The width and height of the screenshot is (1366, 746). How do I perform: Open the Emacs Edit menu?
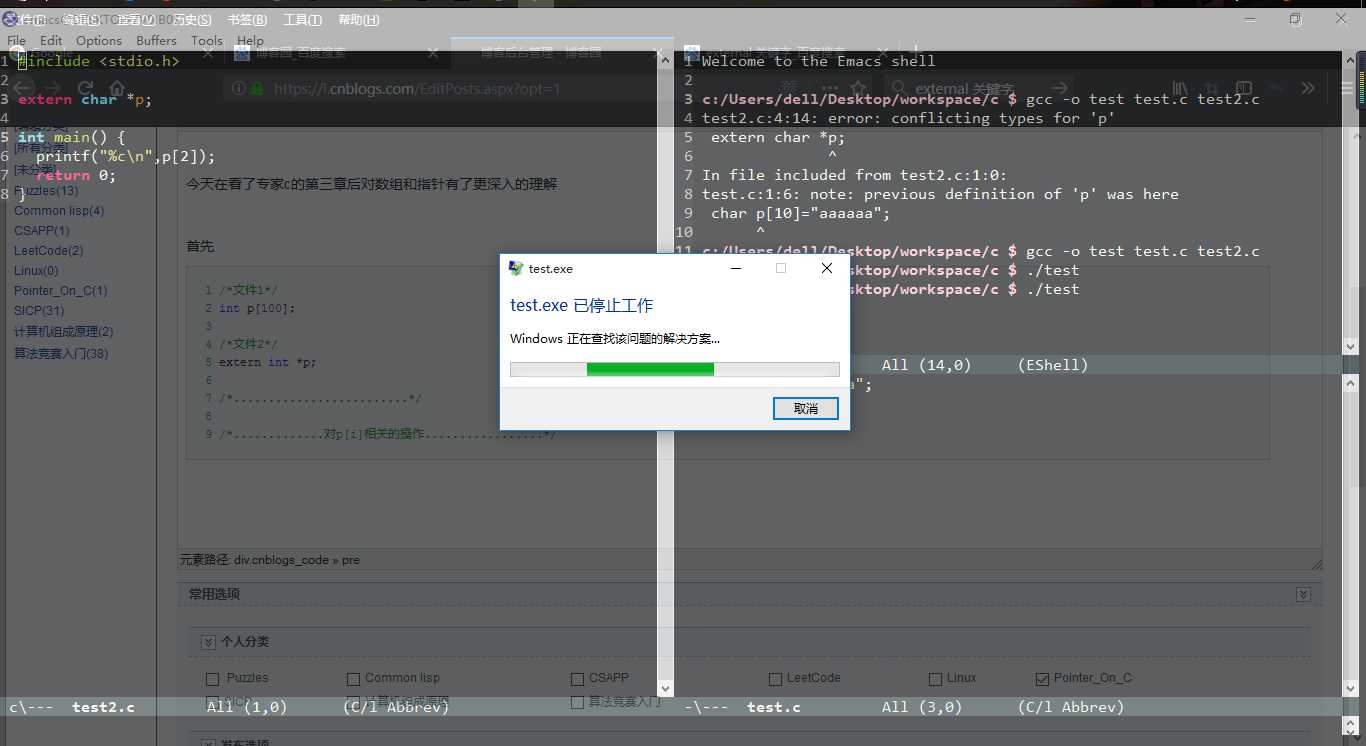51,41
